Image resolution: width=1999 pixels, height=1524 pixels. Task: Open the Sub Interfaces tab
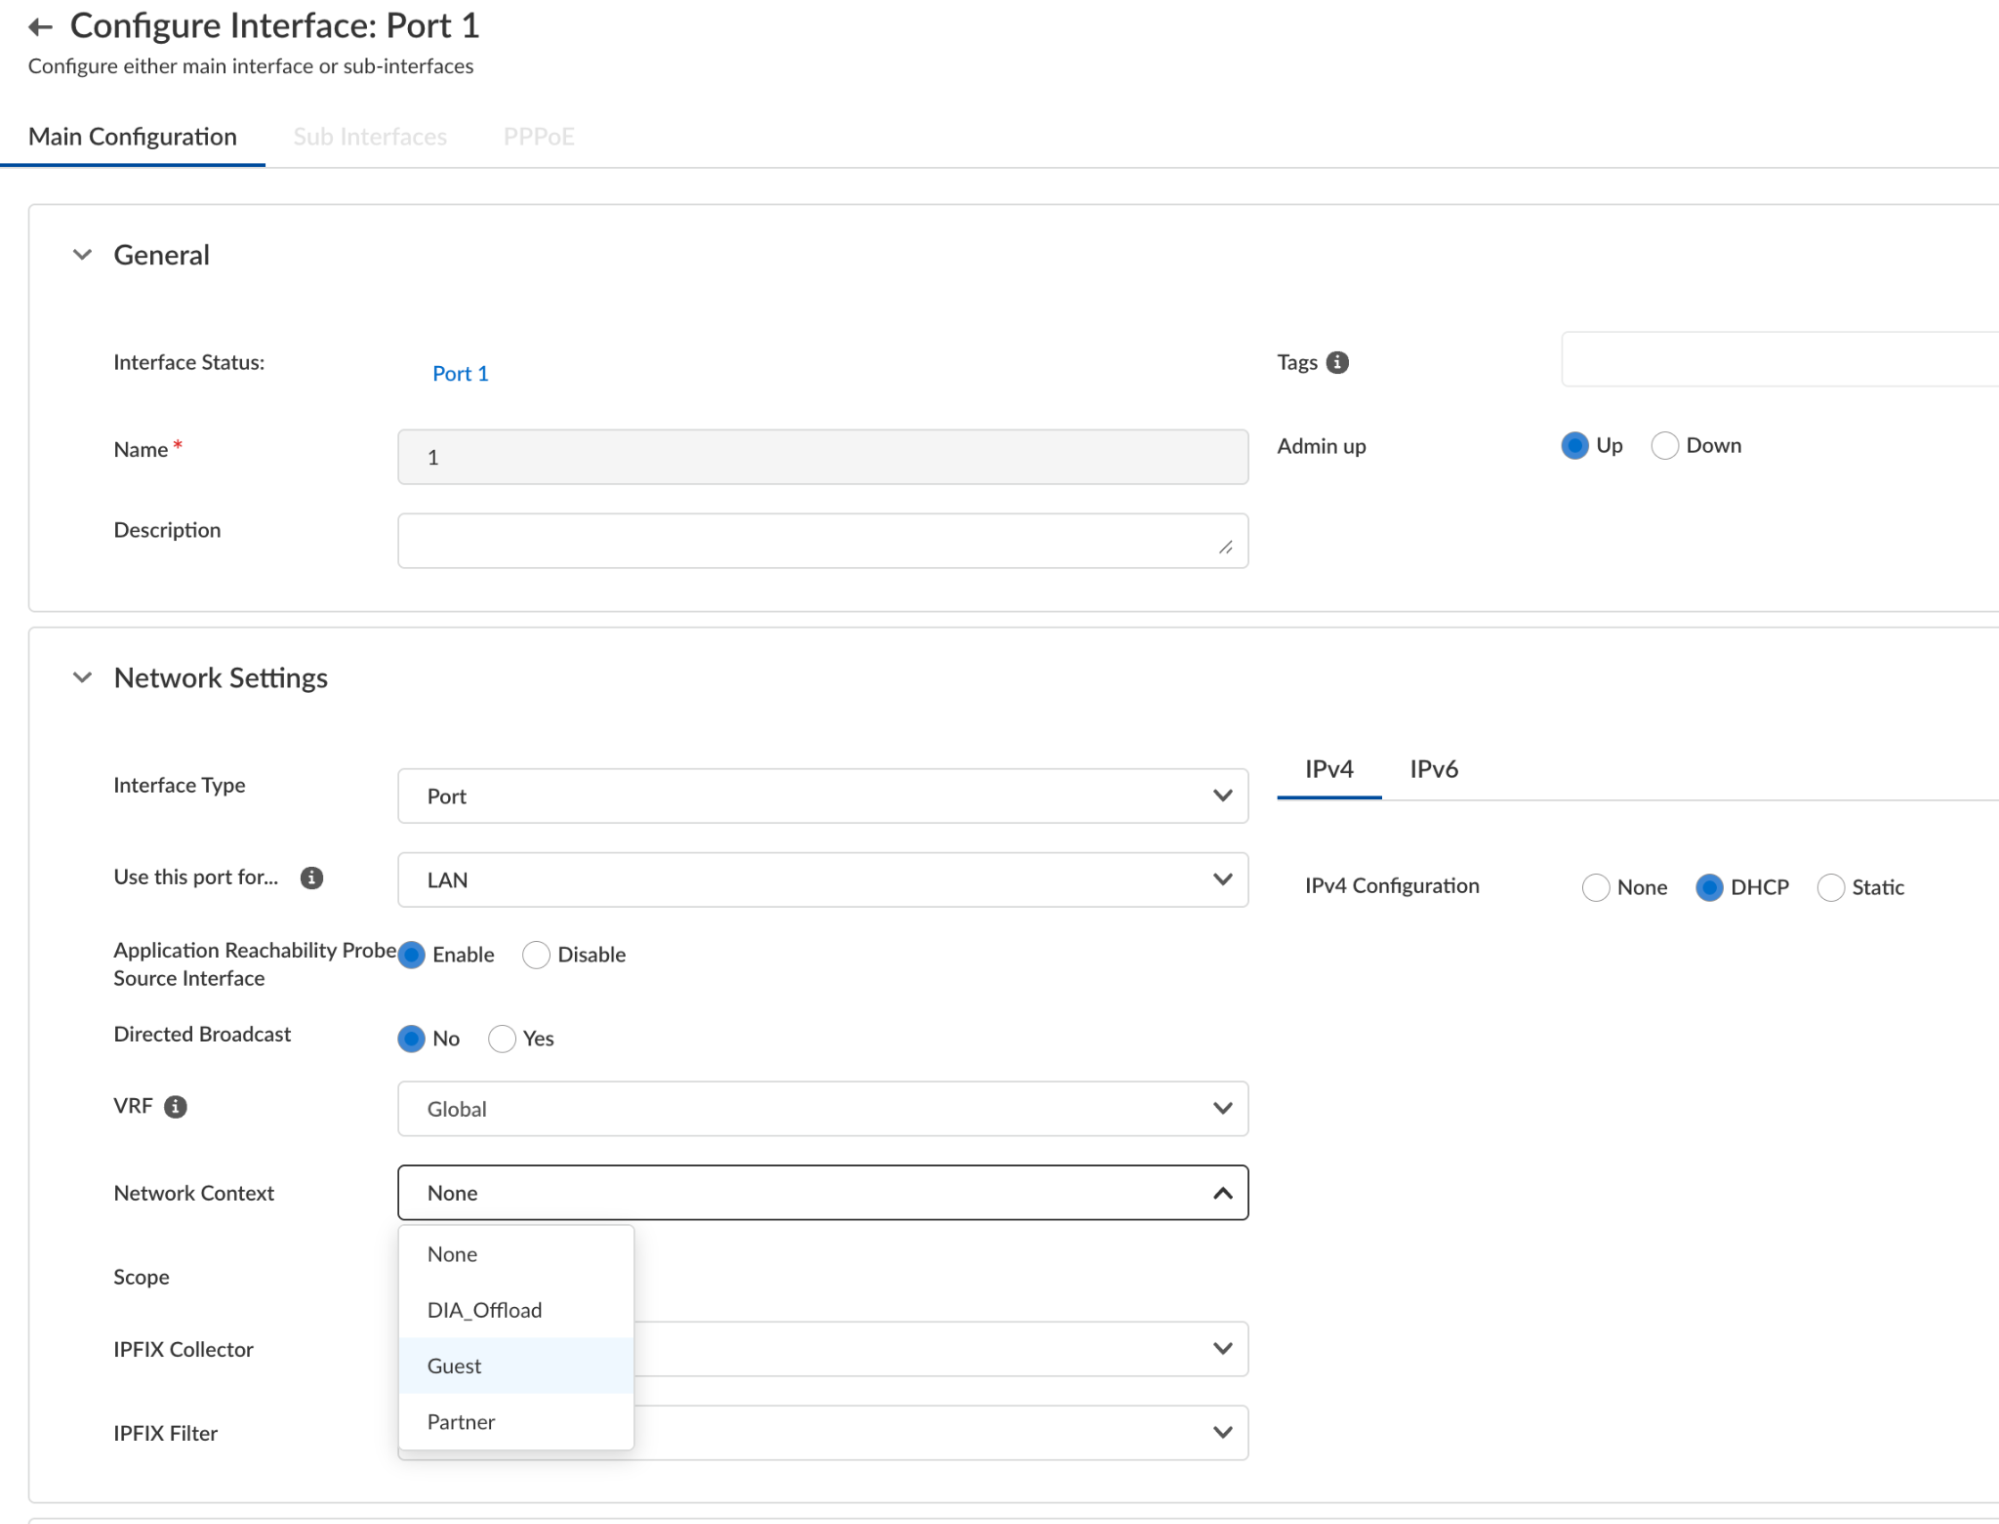point(370,137)
